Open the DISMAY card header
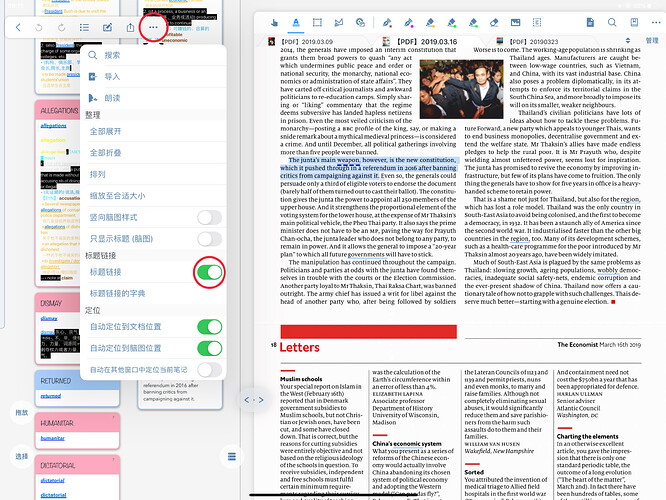The height and width of the screenshot is (500, 666). [58, 303]
